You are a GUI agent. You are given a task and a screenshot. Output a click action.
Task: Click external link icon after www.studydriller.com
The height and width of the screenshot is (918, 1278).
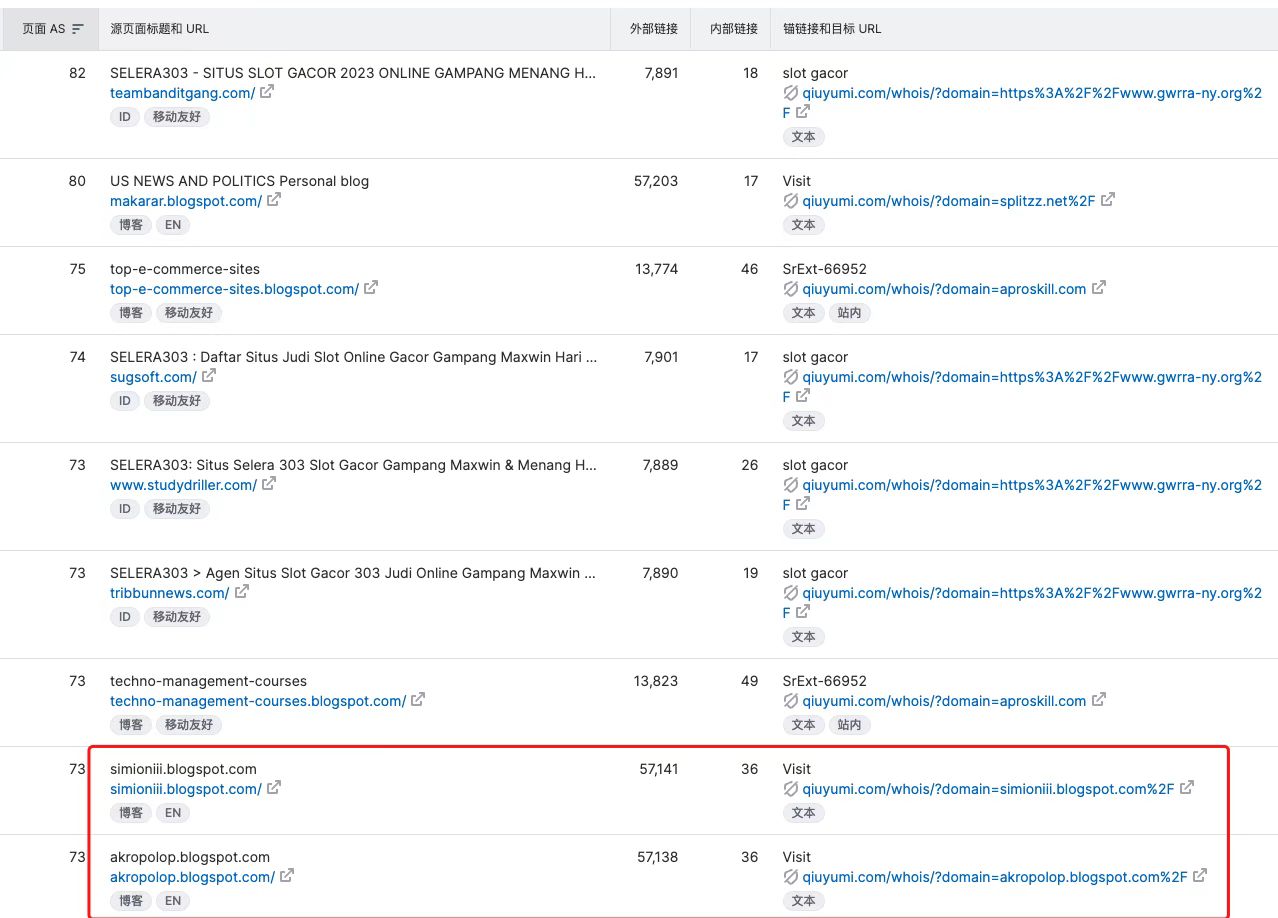pos(269,484)
